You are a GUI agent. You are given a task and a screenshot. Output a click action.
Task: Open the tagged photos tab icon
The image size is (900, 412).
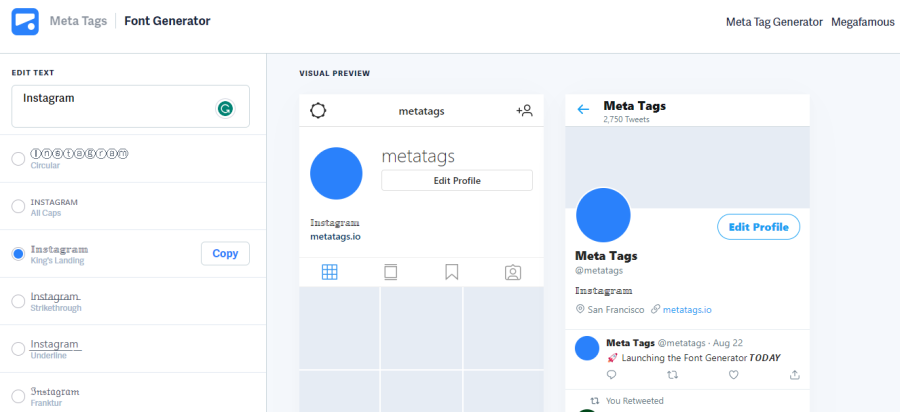pyautogui.click(x=513, y=272)
